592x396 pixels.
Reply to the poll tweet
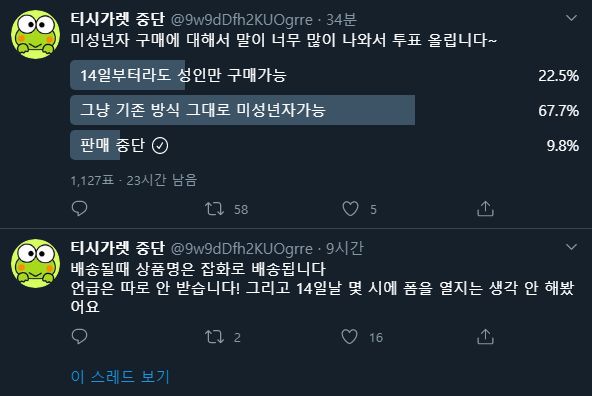(79, 209)
